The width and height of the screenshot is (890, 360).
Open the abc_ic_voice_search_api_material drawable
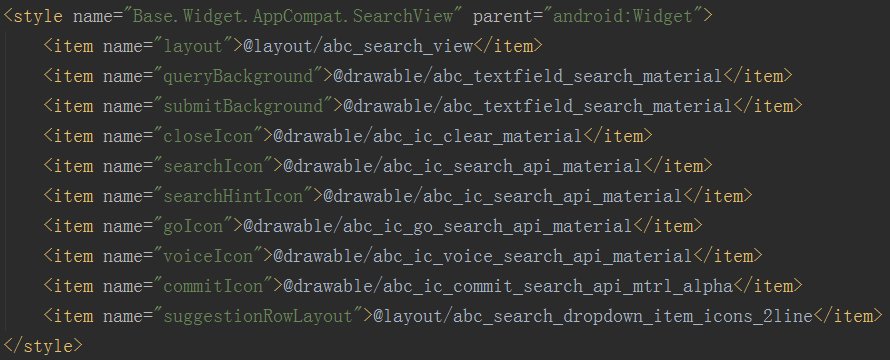[x=483, y=257]
